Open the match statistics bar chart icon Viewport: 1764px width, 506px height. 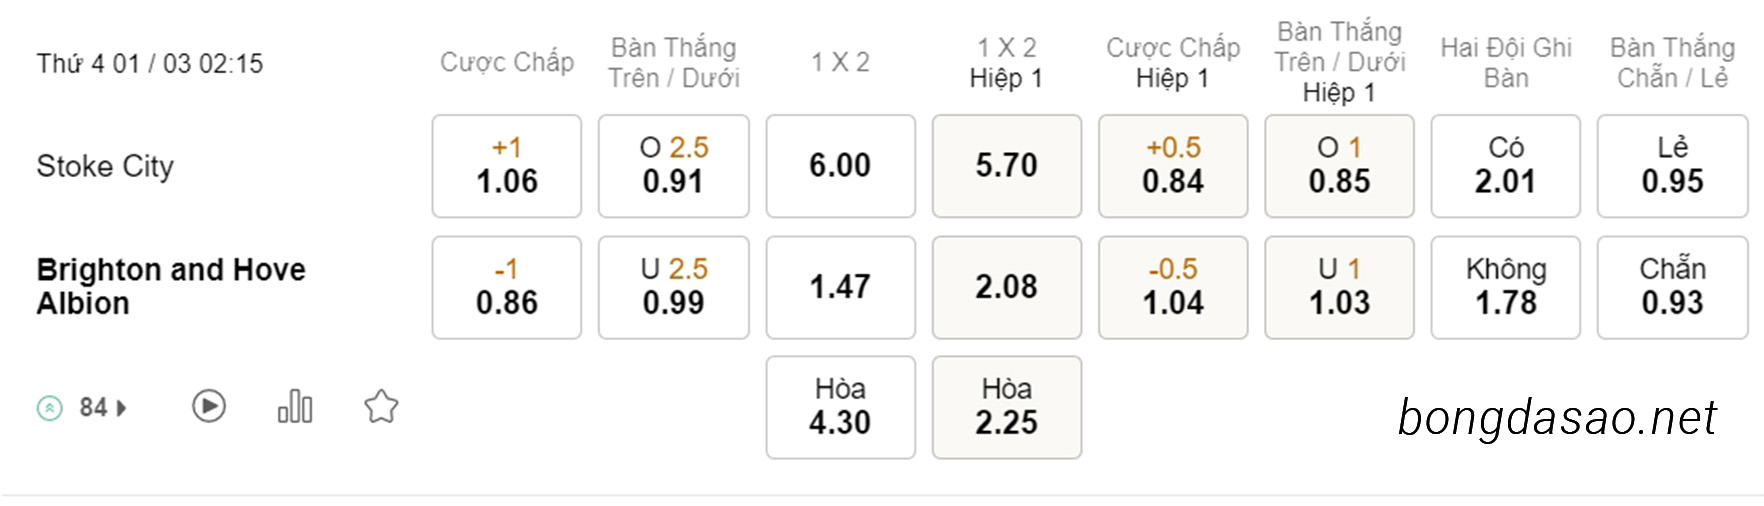(295, 406)
